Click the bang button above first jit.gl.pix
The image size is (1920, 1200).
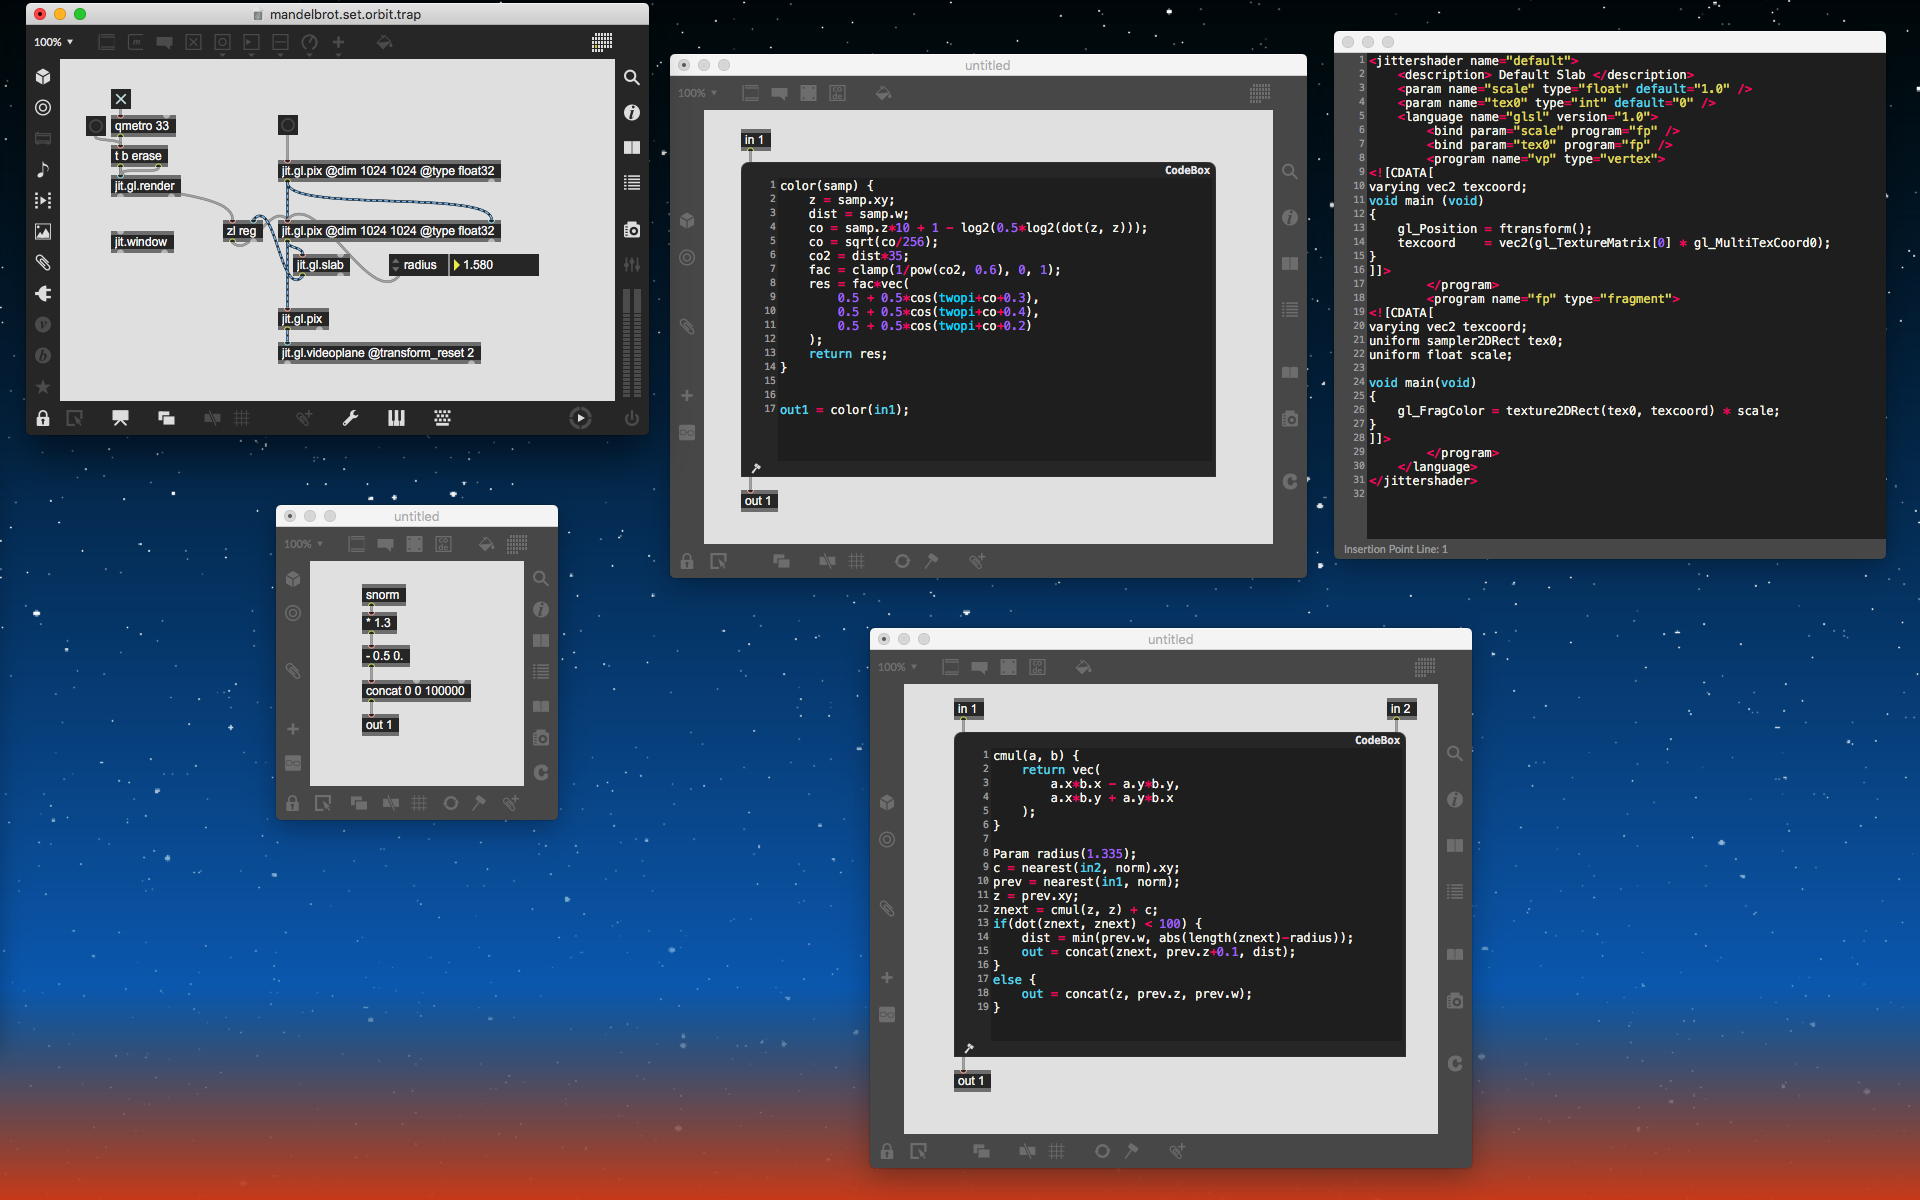point(288,125)
